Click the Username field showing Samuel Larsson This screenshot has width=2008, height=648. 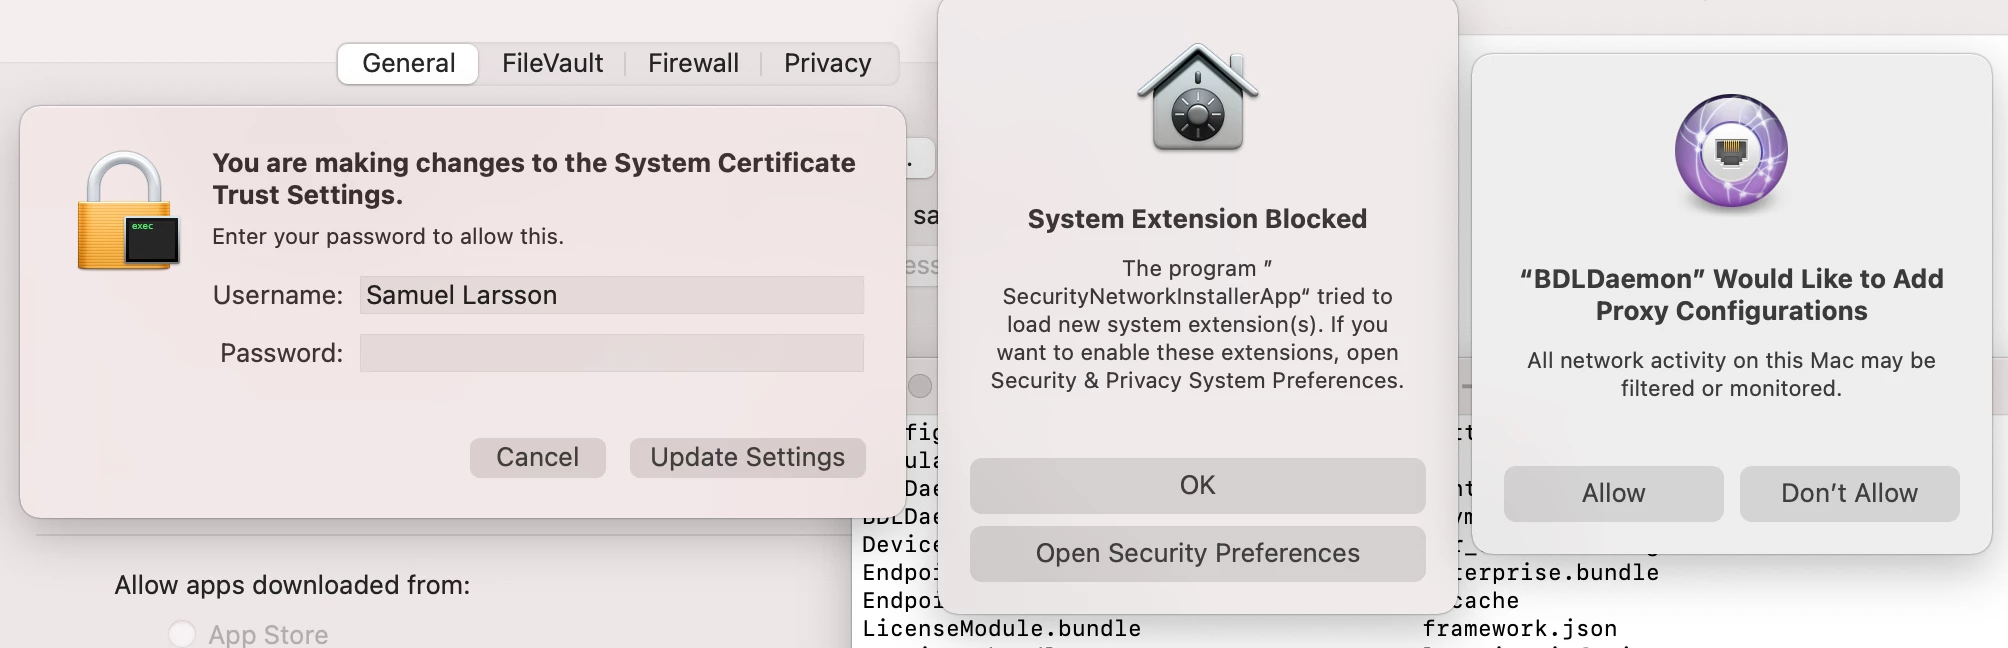[x=612, y=295]
